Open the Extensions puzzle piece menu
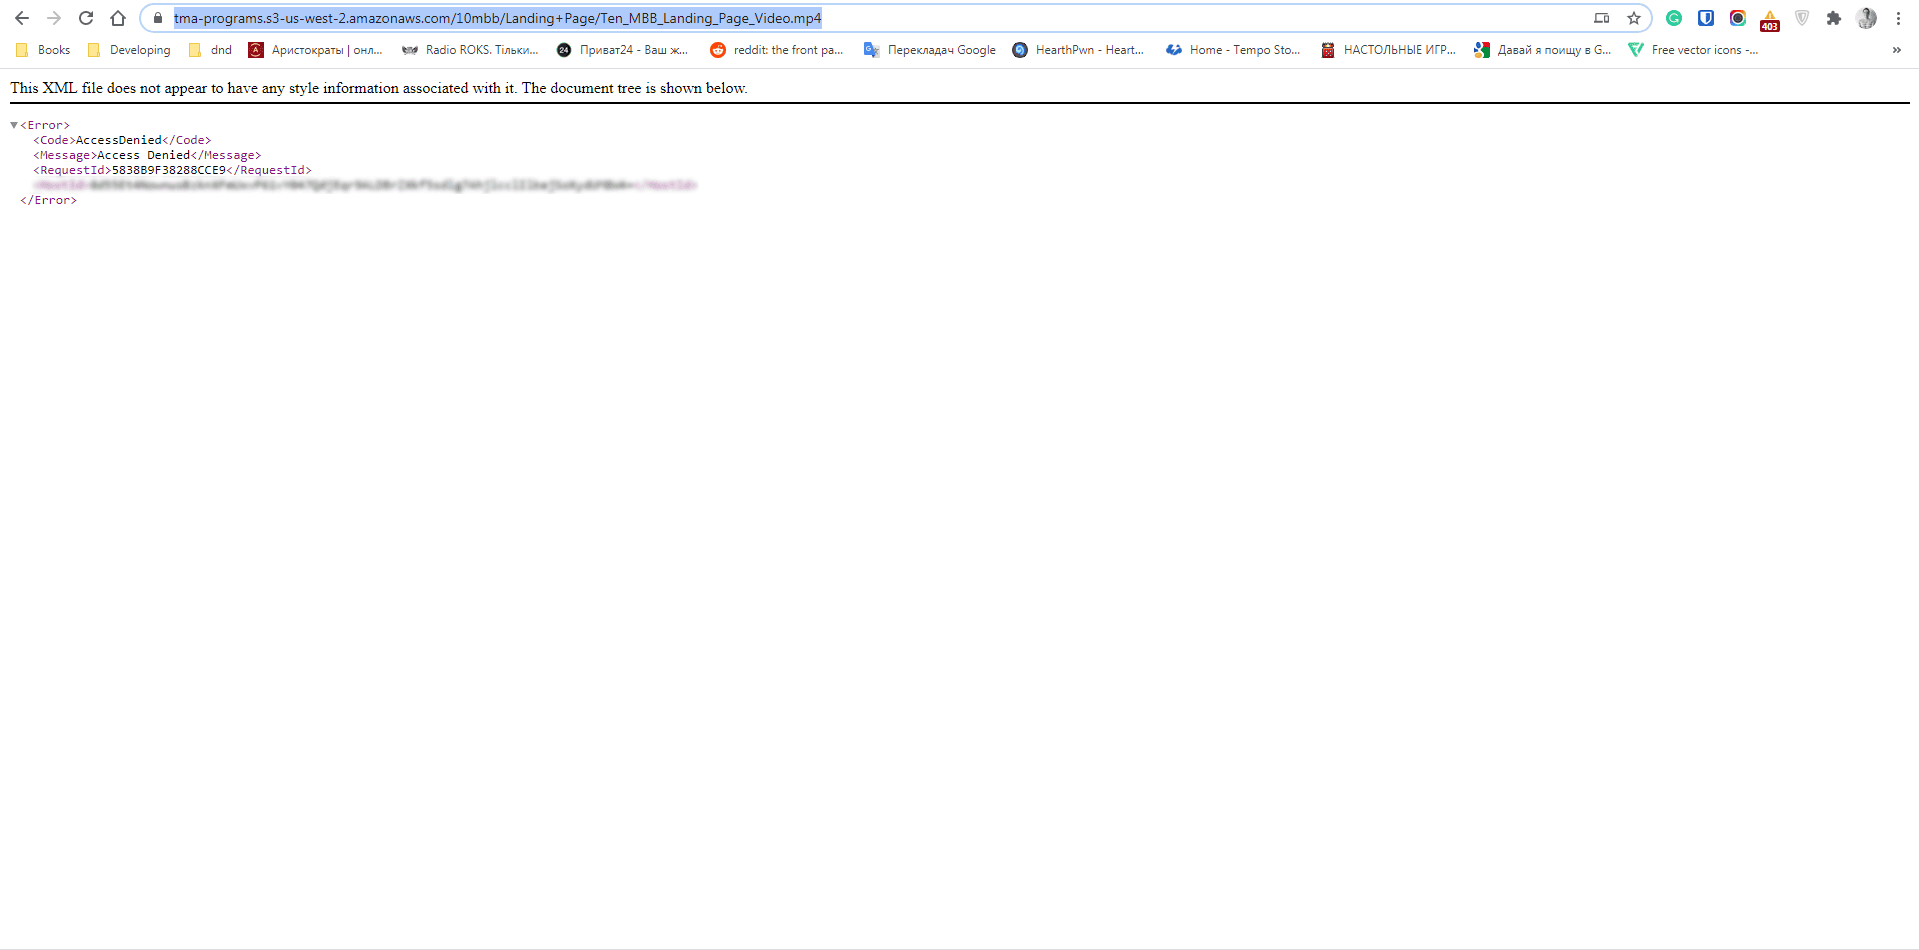1919x950 pixels. 1834,18
